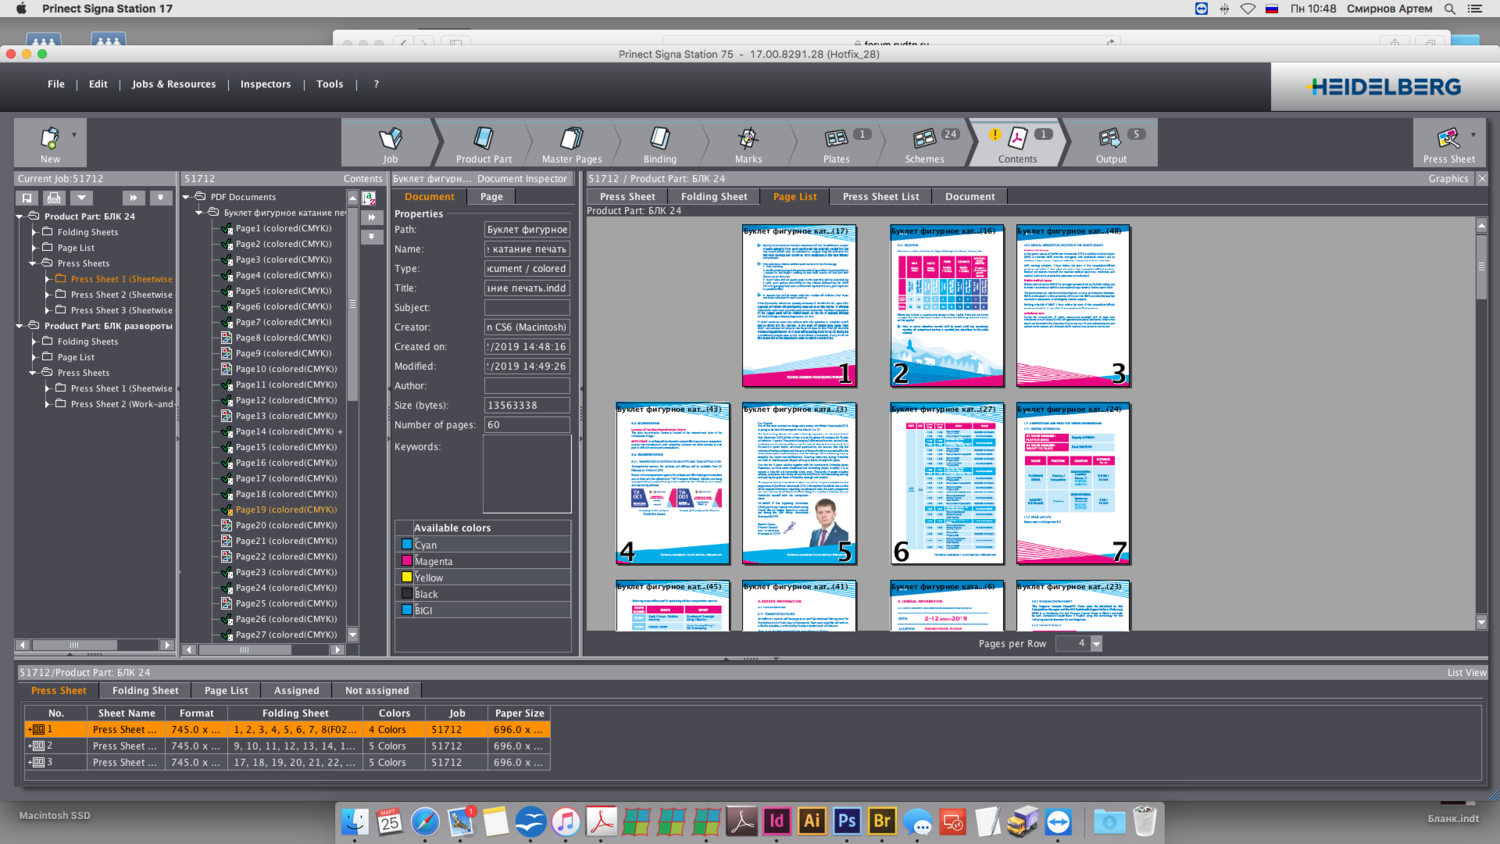This screenshot has width=1500, height=844.
Task: Open the Inspectors menu
Action: 265,84
